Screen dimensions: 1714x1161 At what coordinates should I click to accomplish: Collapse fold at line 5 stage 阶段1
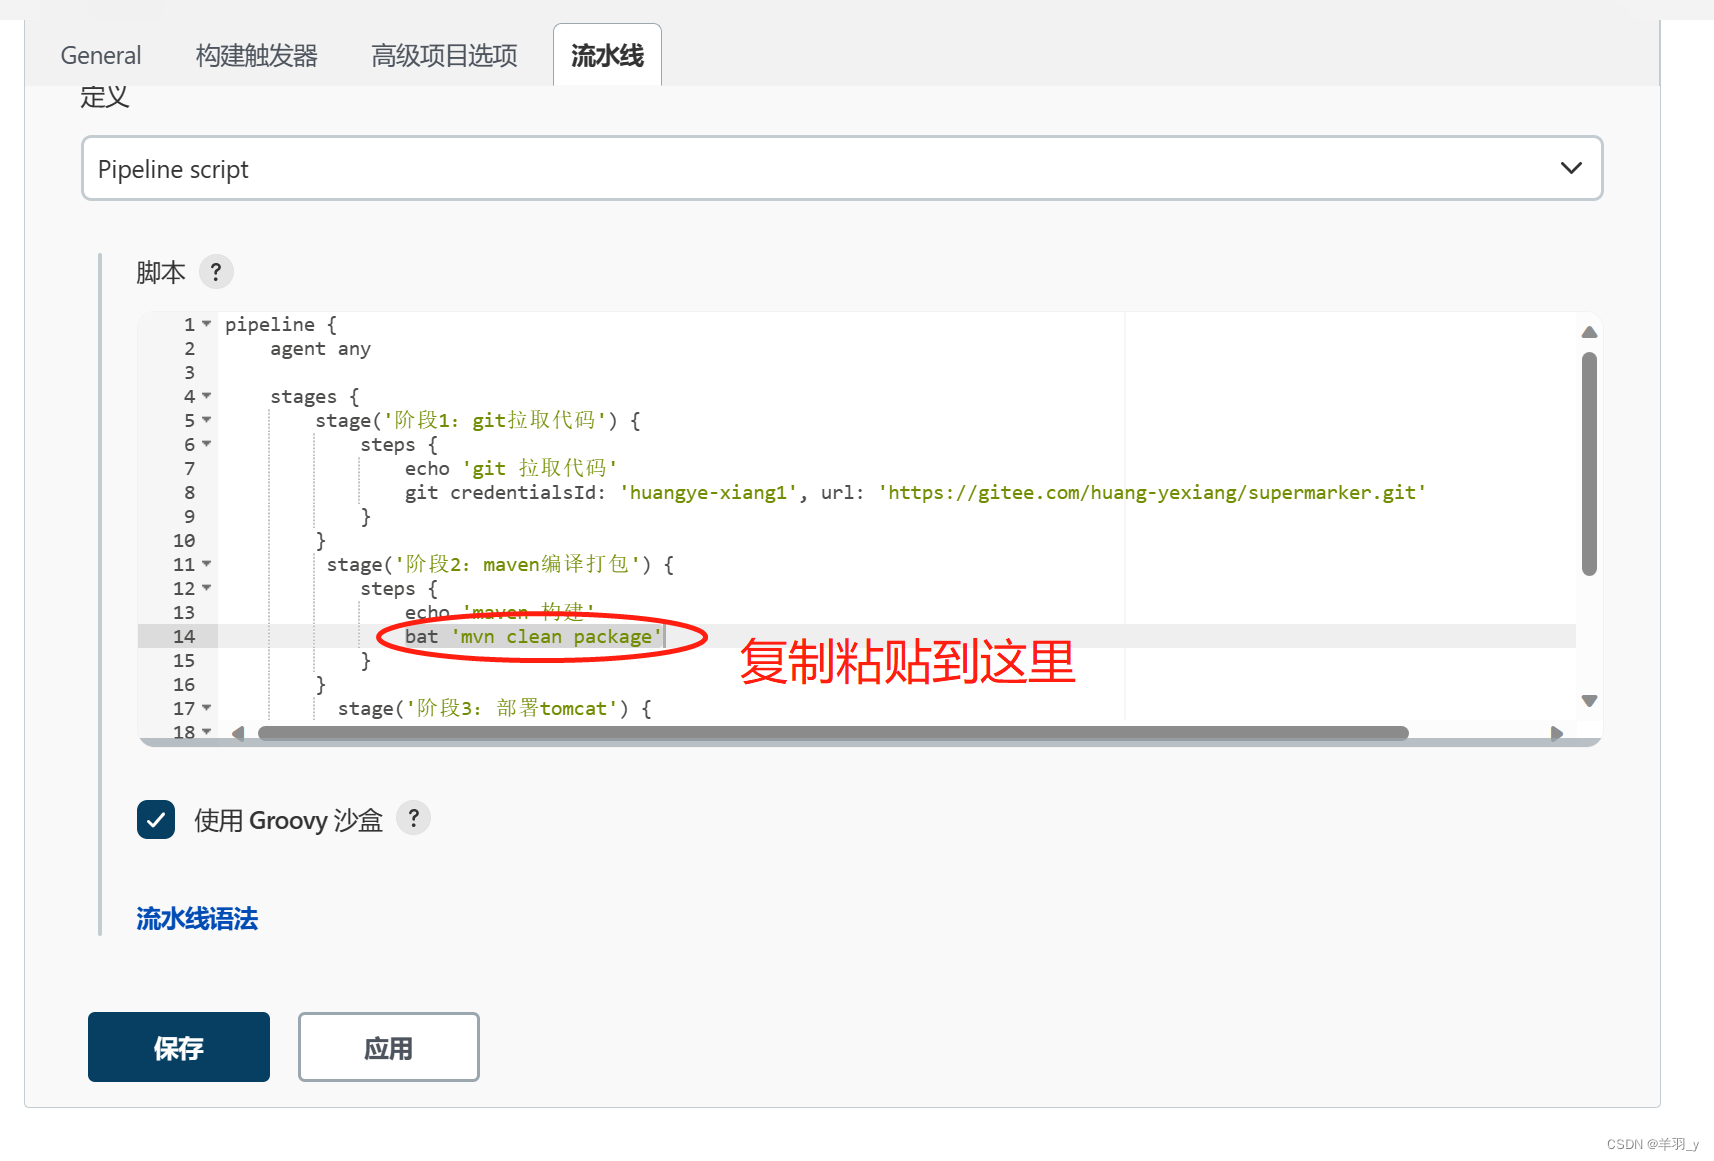tap(207, 420)
